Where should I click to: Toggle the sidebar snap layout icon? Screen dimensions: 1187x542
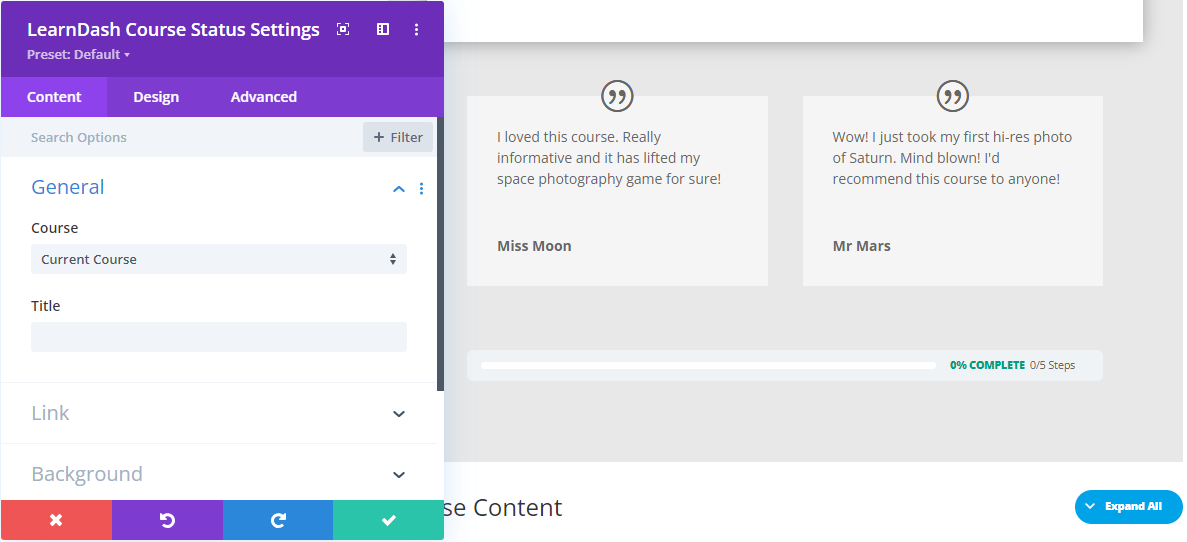(x=383, y=29)
